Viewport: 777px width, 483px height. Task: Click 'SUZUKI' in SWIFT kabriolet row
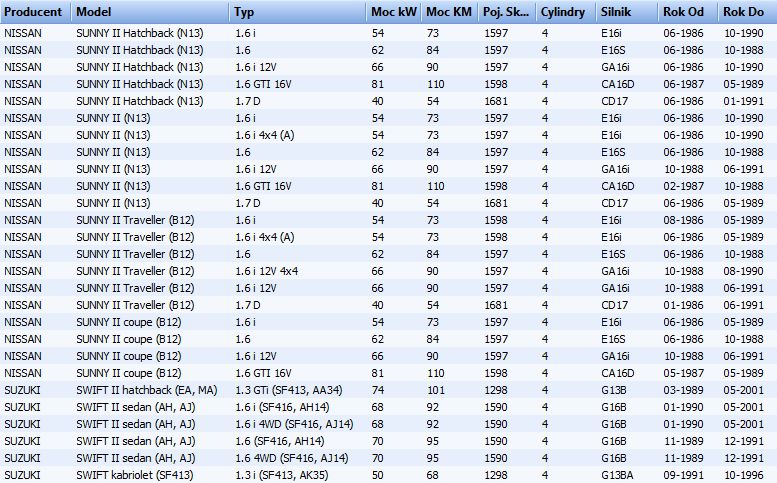(22, 476)
